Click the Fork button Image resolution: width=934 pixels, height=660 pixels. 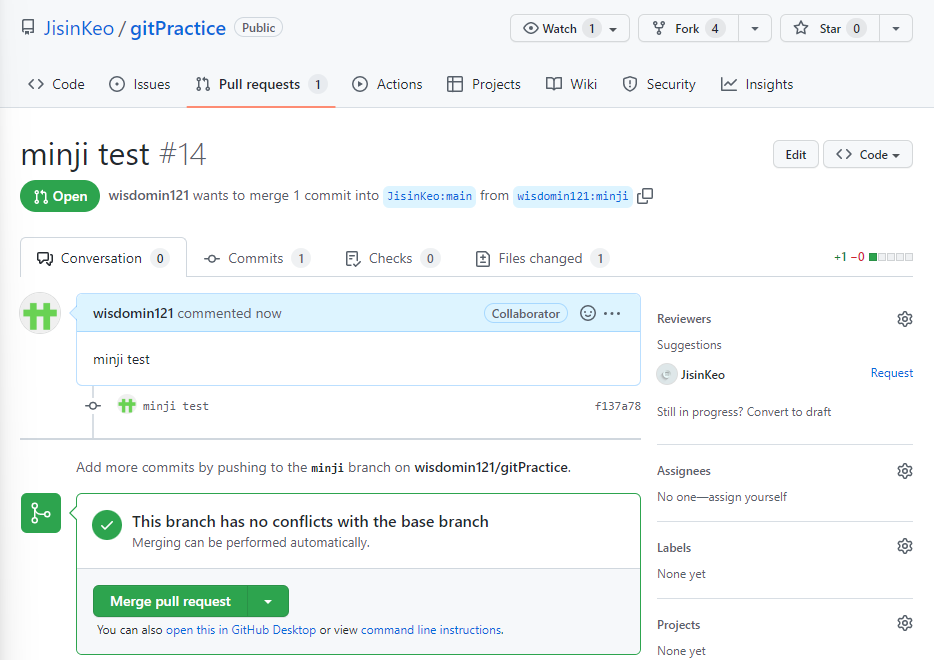click(x=688, y=29)
